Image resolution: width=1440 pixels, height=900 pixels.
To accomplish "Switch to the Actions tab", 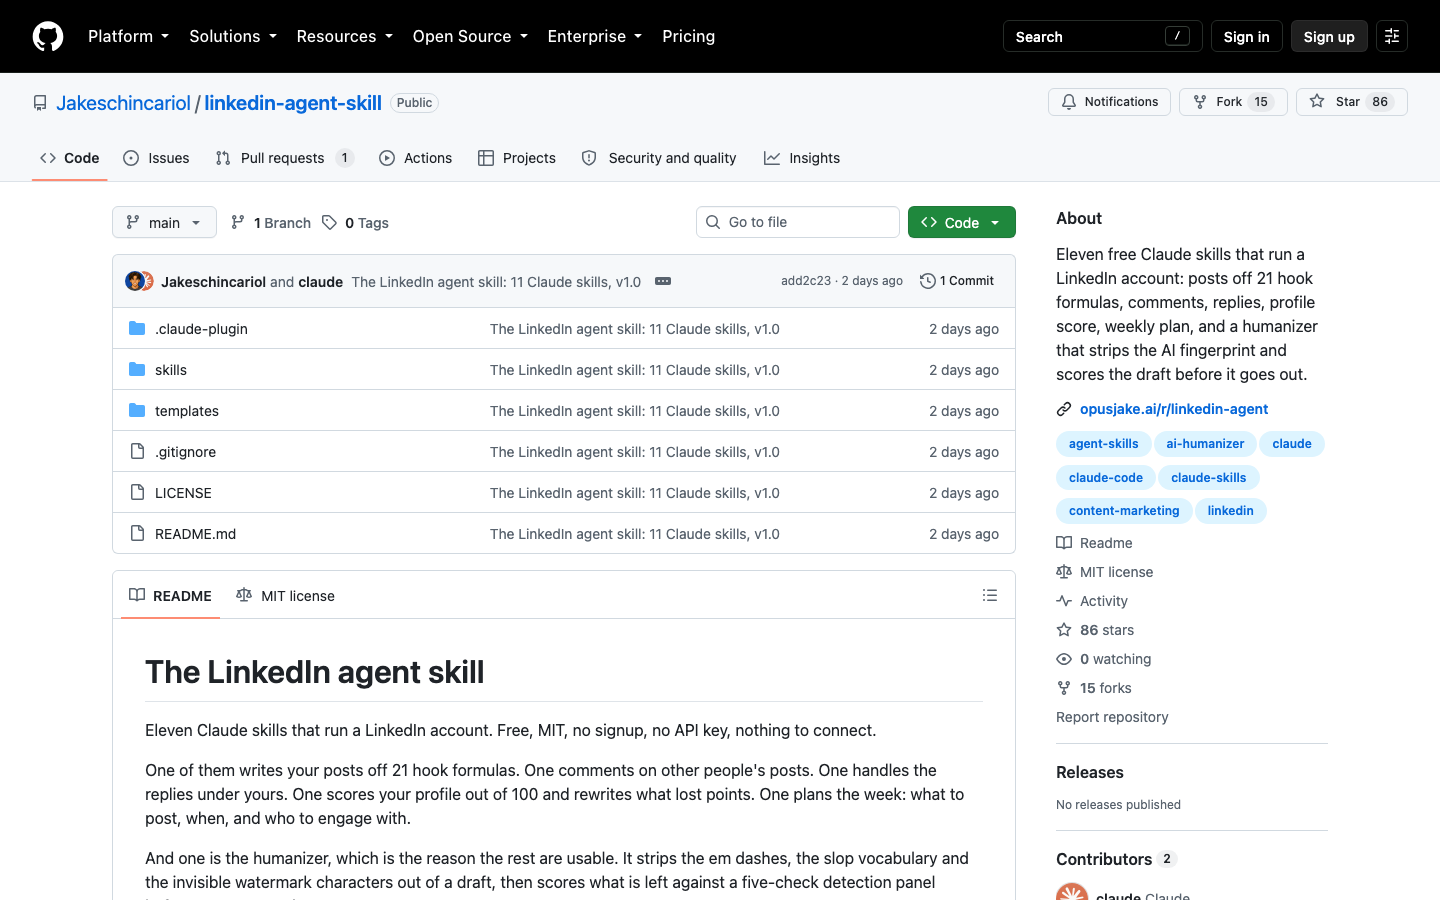I will (x=415, y=158).
